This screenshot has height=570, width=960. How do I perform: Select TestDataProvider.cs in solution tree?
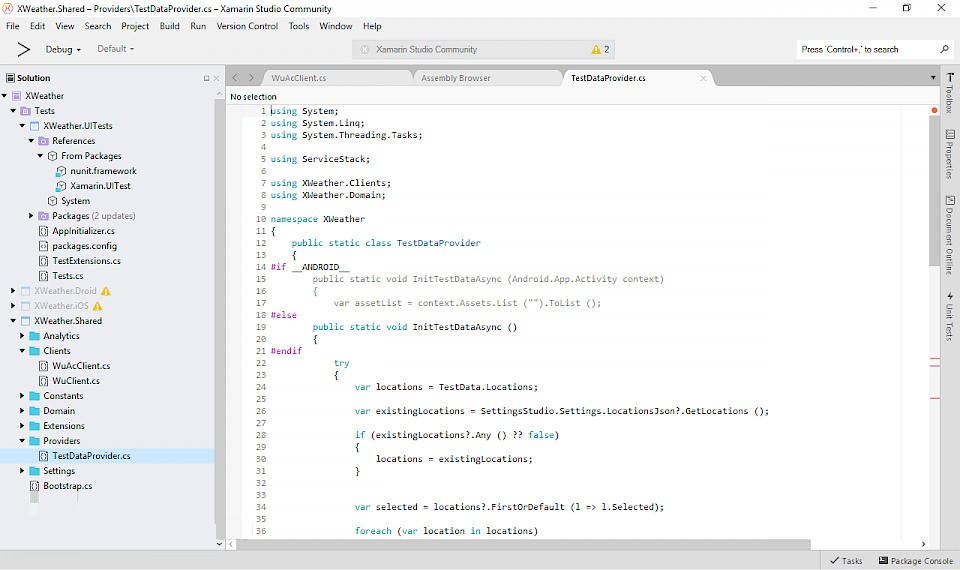[x=91, y=456]
